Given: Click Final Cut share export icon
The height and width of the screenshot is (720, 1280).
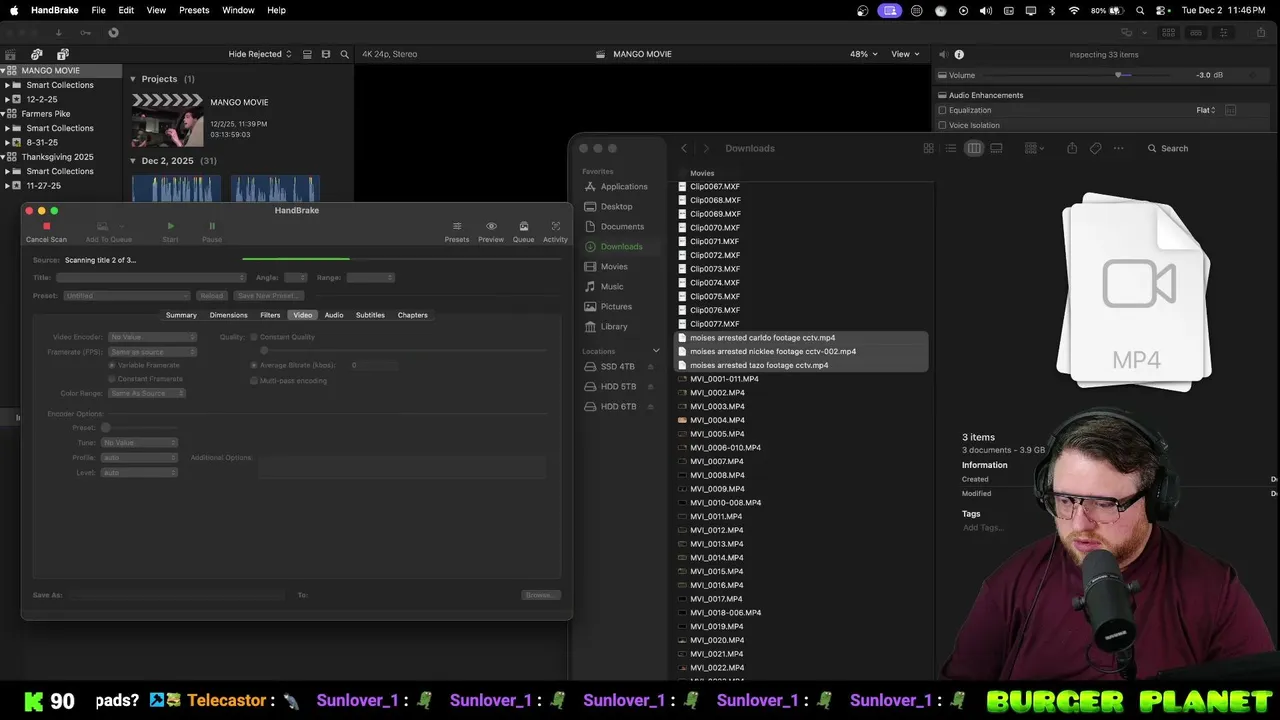Looking at the screenshot, I should 1262,32.
